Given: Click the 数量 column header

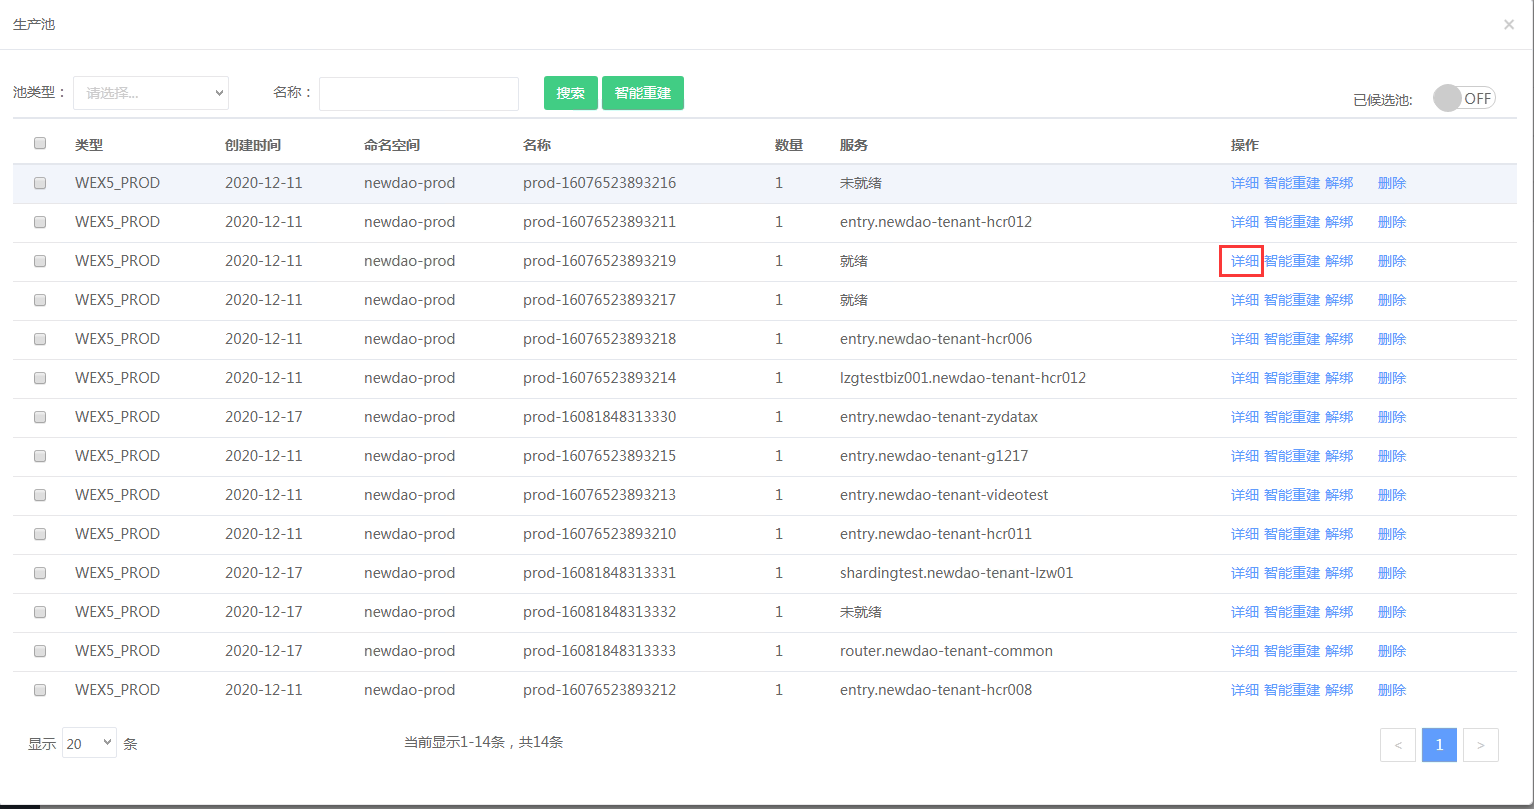Looking at the screenshot, I should (x=789, y=145).
